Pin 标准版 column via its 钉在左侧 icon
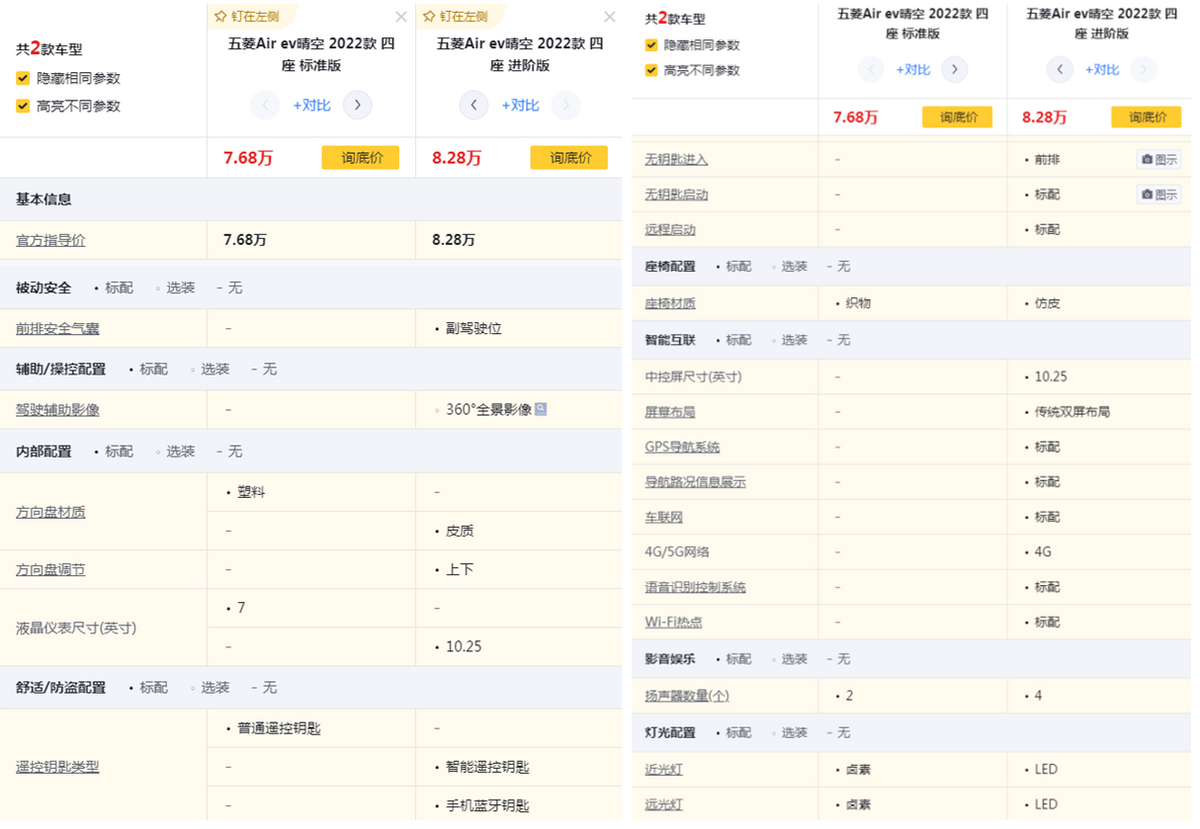The image size is (1200, 829). pos(221,16)
